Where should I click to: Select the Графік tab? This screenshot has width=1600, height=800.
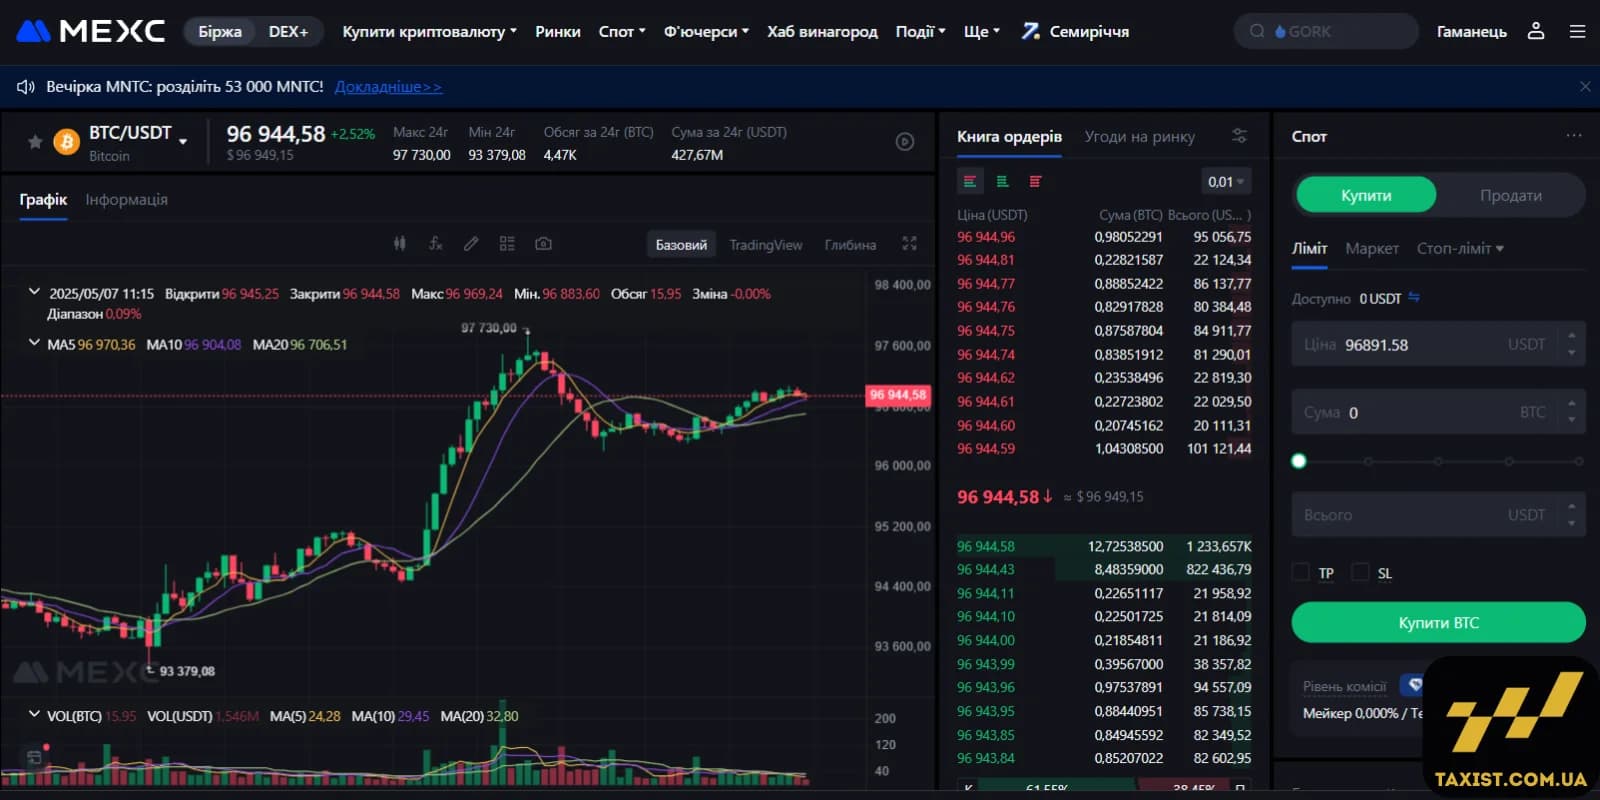[x=43, y=199]
